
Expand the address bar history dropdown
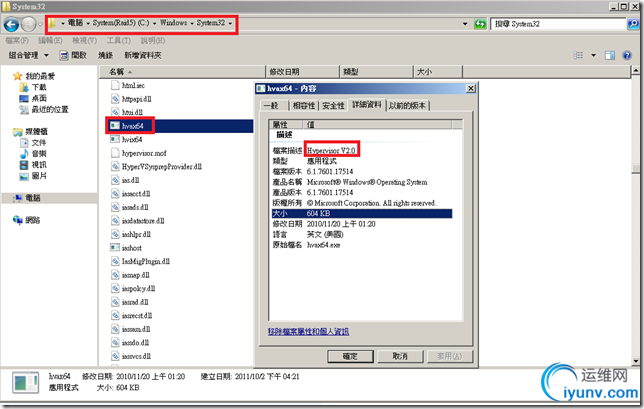[x=465, y=24]
